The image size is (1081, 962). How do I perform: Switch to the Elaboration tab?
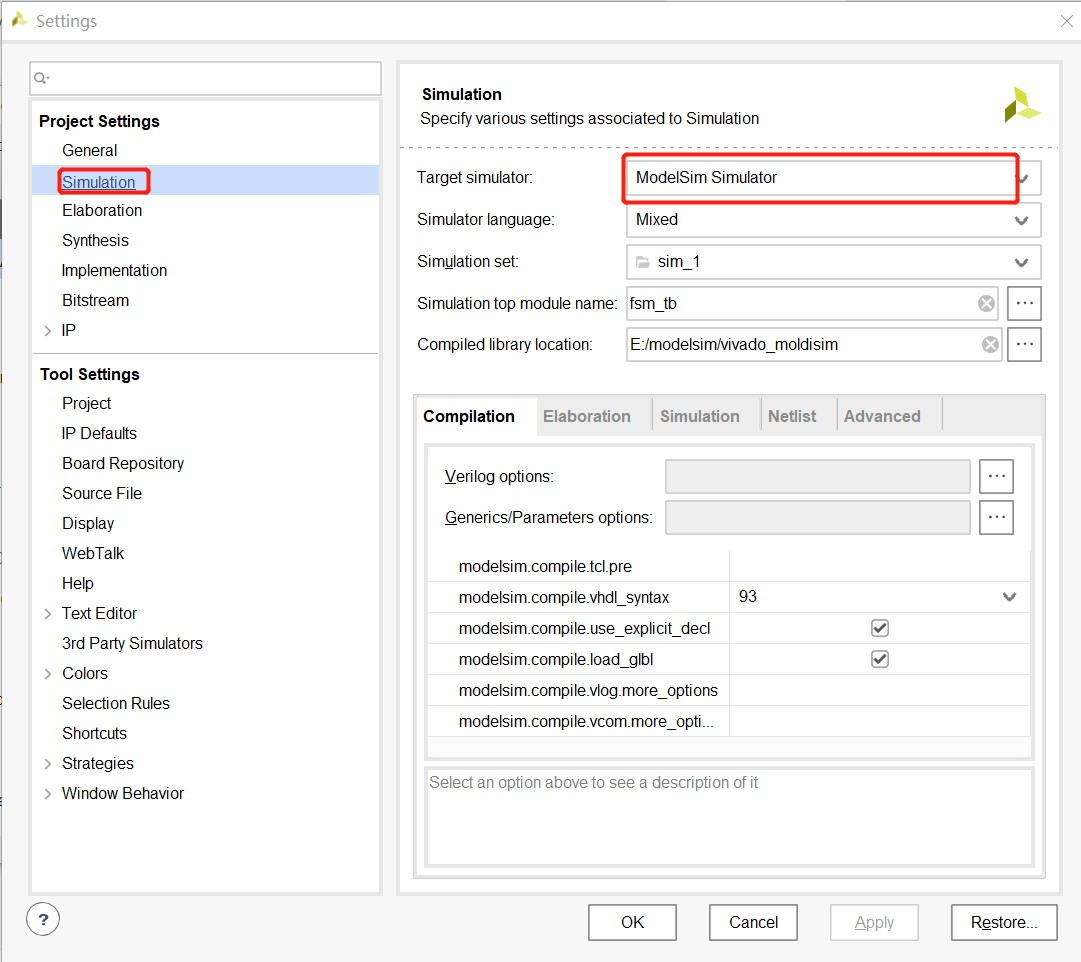587,416
